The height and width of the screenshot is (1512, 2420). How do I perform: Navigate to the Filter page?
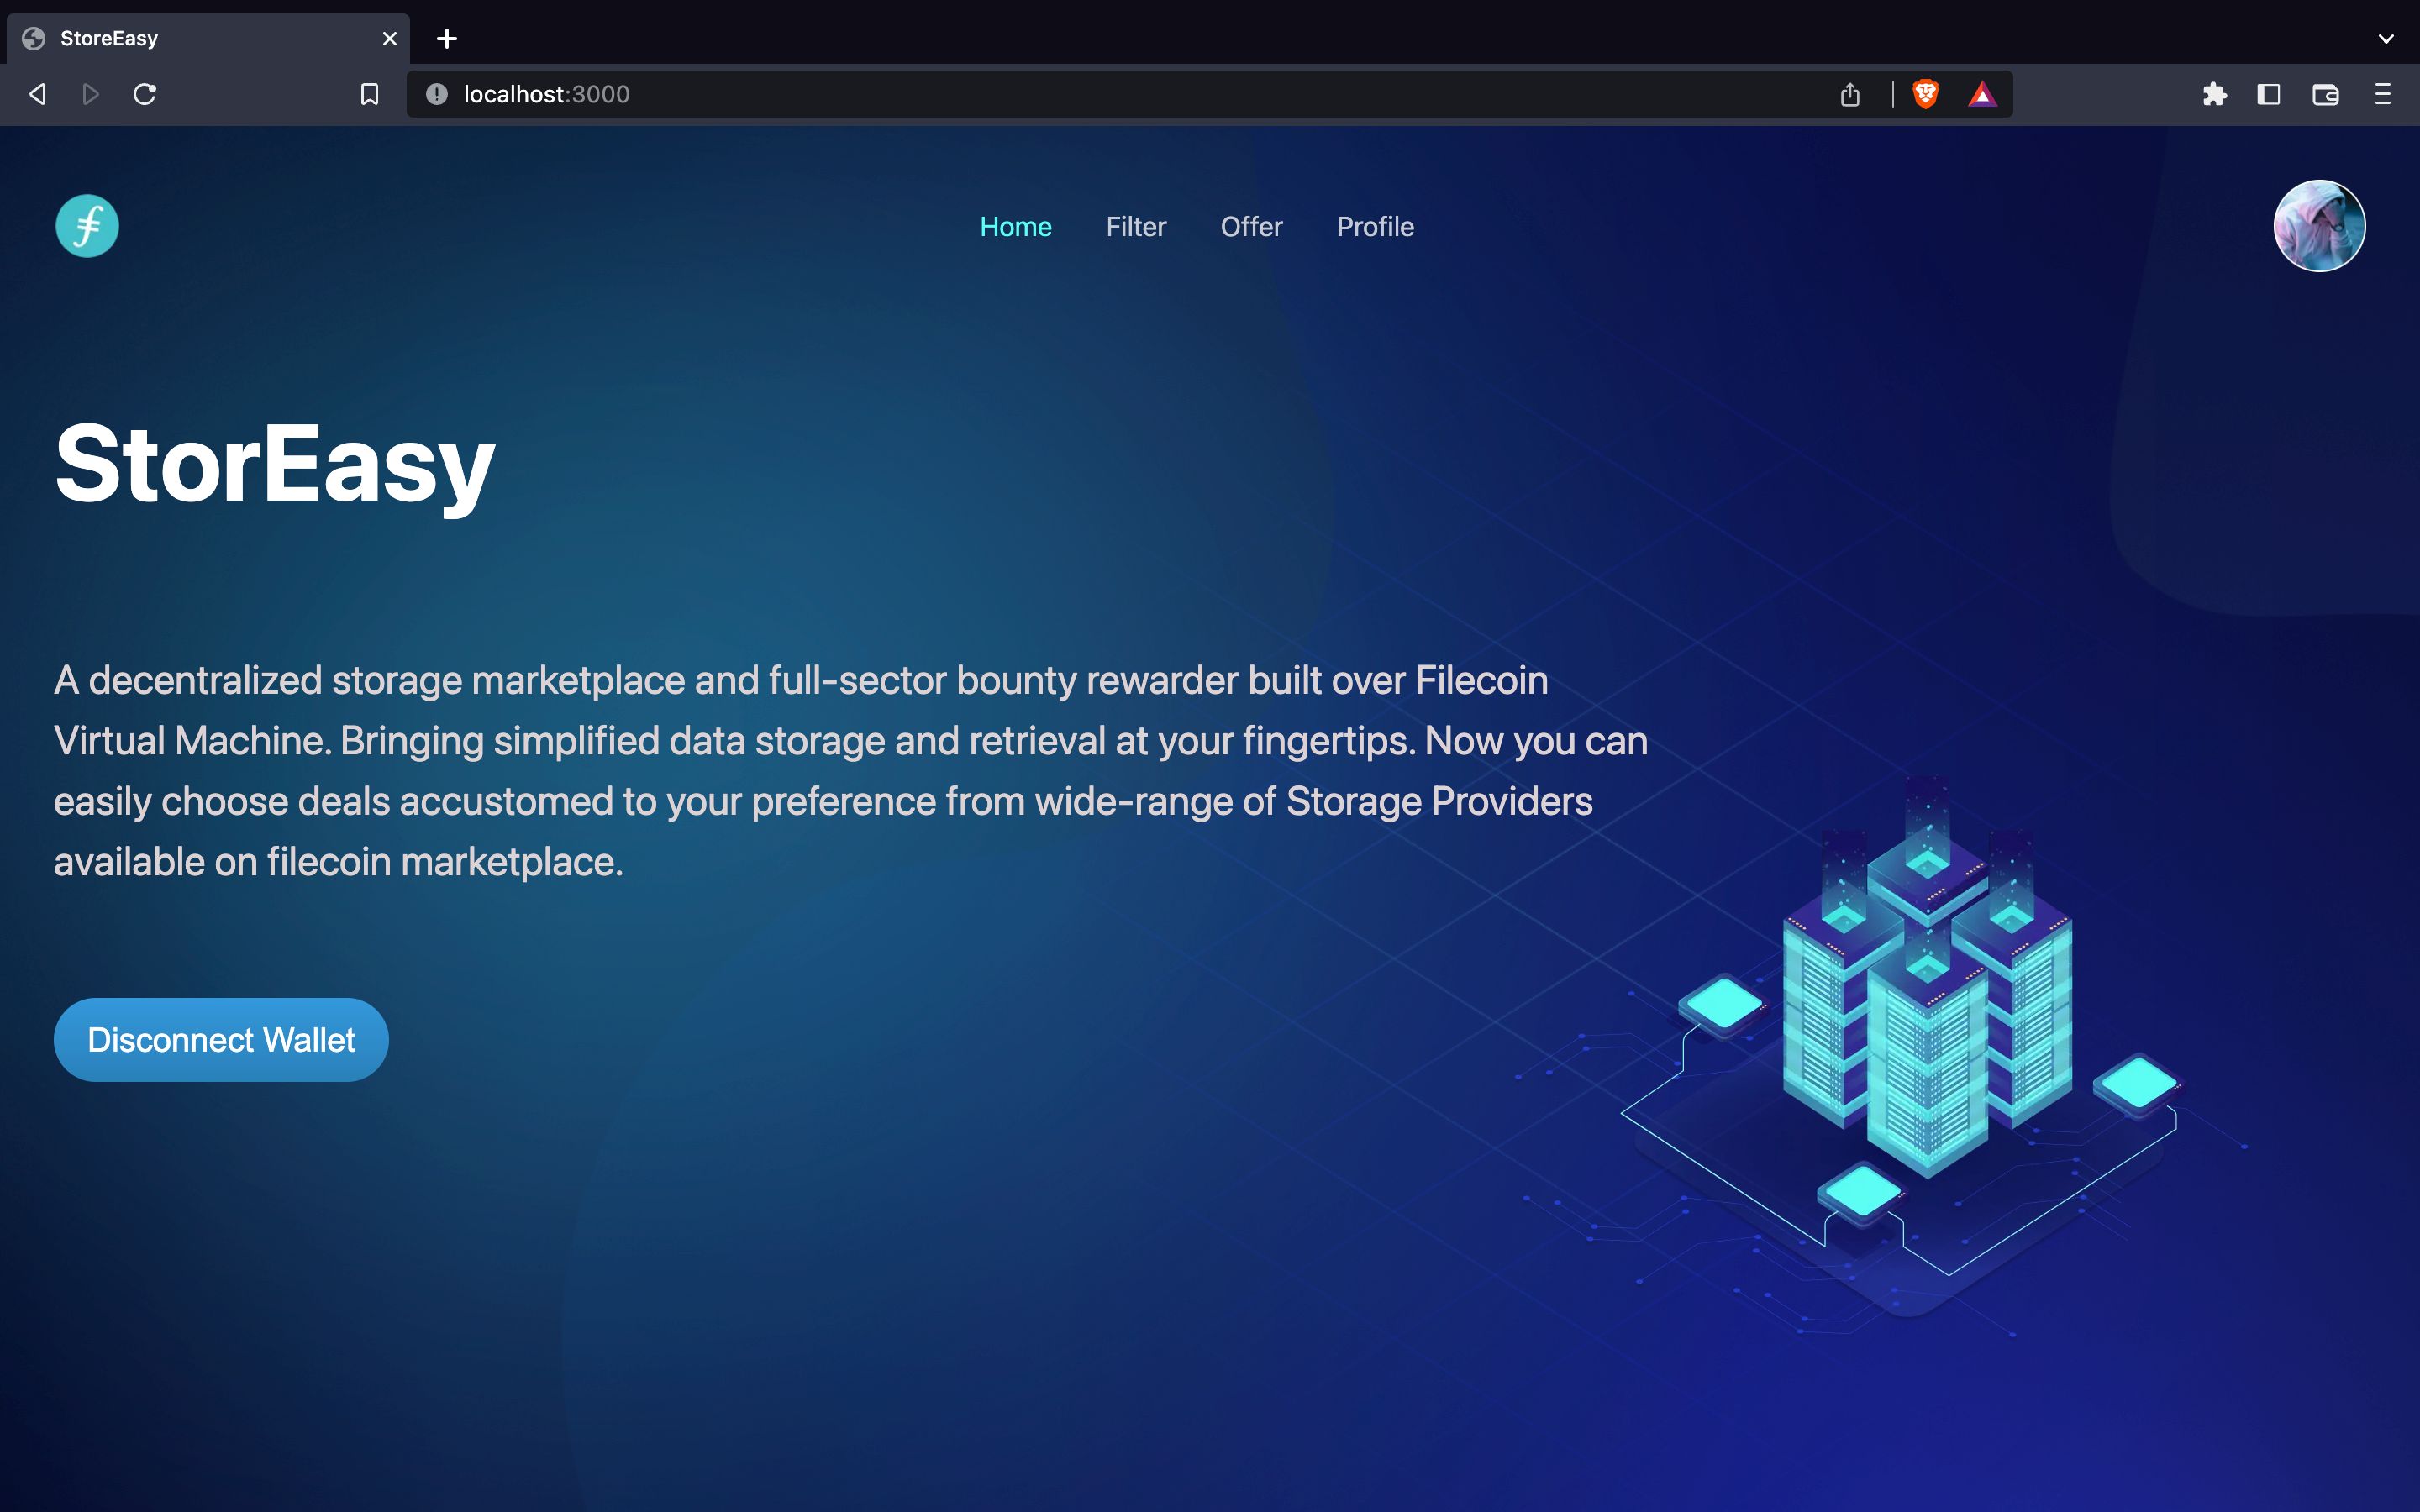click(x=1134, y=225)
